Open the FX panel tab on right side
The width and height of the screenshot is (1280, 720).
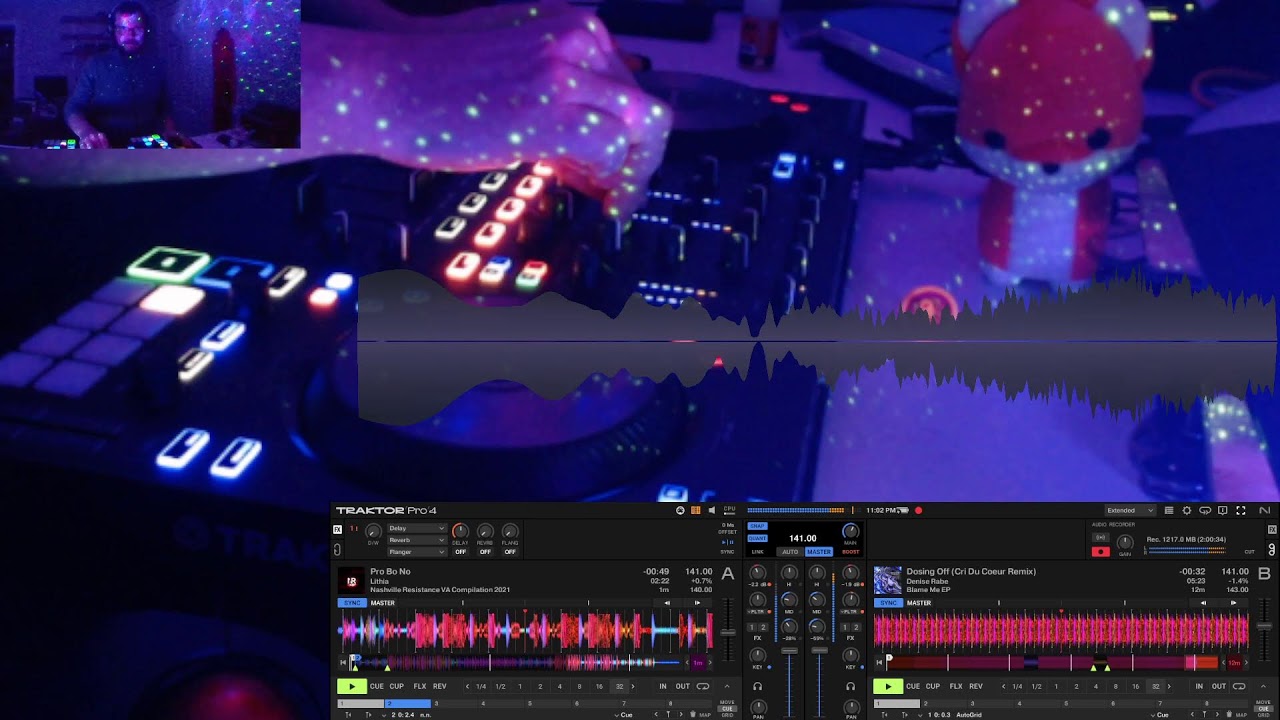pos(1272,529)
